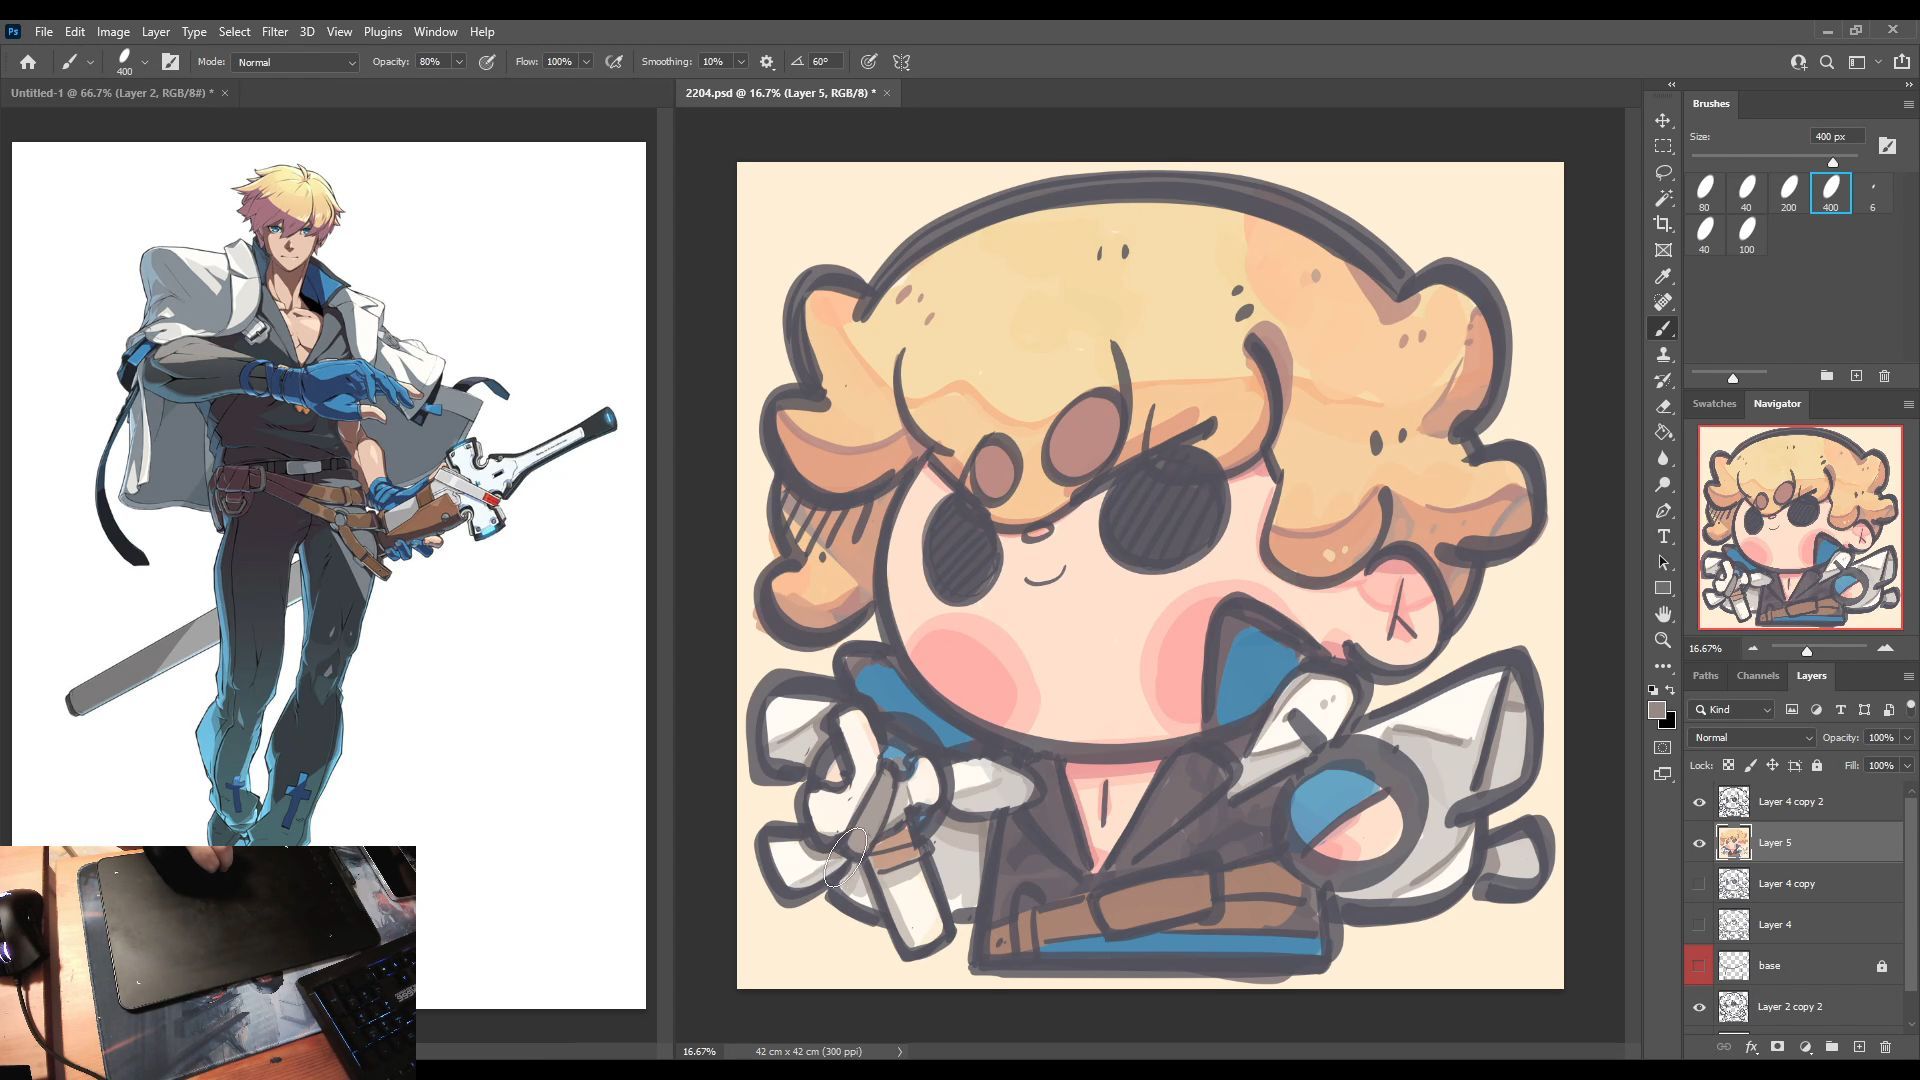Switch to Untitled-1 document tab
The height and width of the screenshot is (1080, 1920).
pyautogui.click(x=112, y=93)
